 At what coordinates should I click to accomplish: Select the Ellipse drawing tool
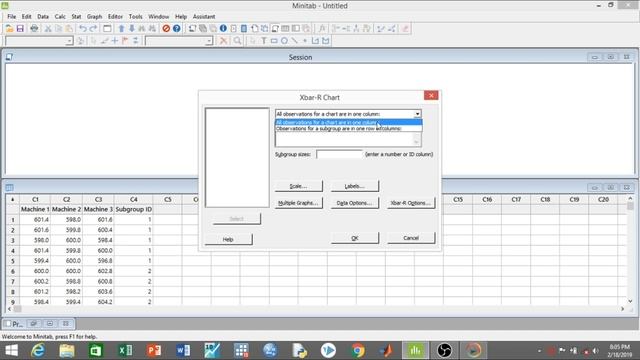pyautogui.click(x=284, y=41)
